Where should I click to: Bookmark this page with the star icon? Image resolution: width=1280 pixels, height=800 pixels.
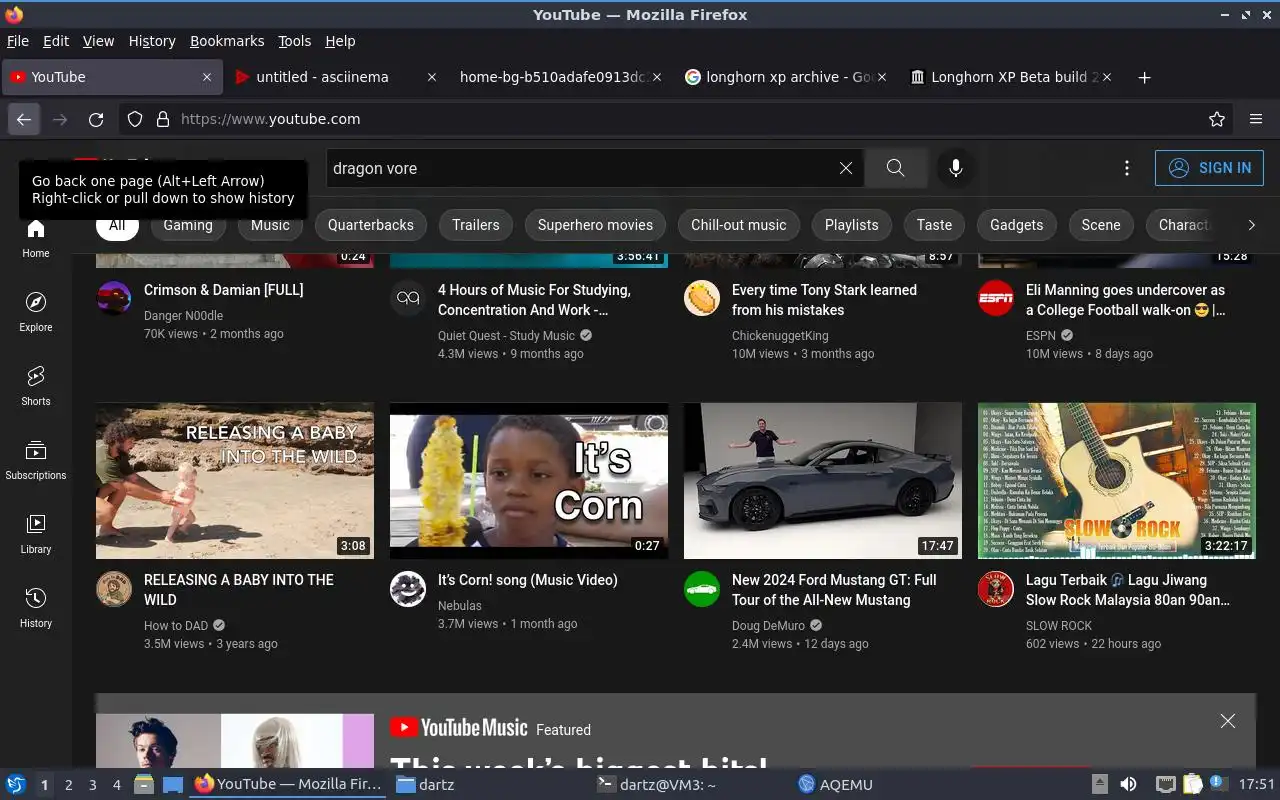(x=1217, y=119)
